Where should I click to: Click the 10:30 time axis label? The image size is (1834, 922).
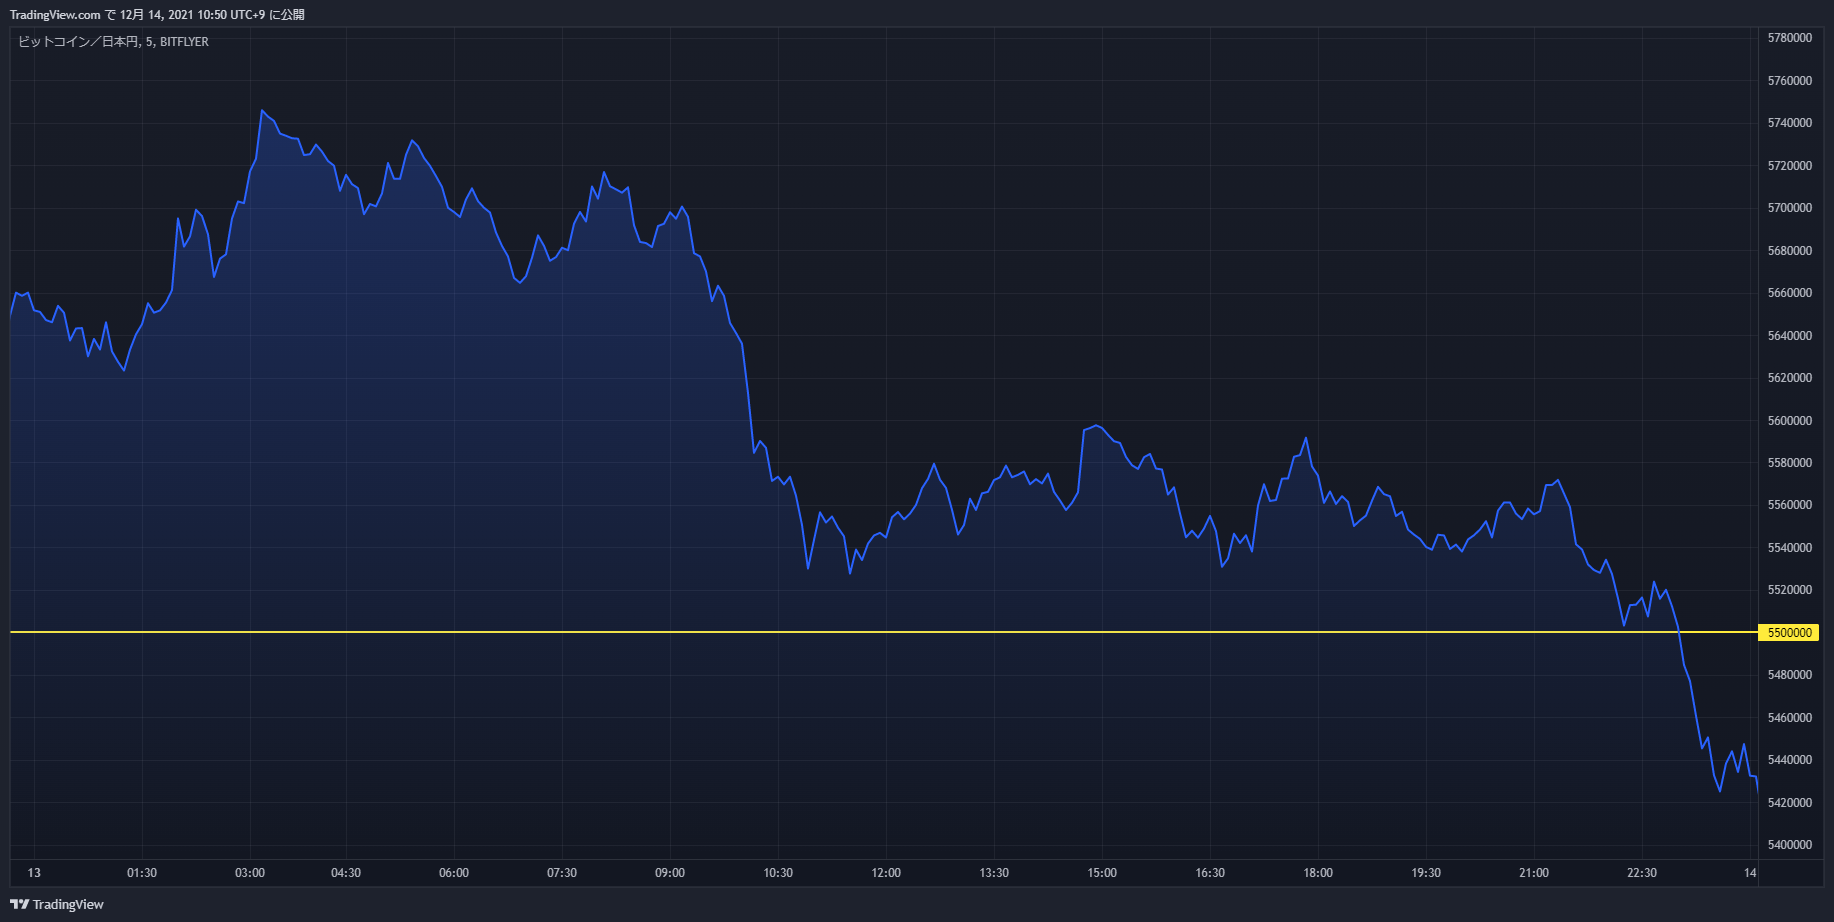(778, 873)
